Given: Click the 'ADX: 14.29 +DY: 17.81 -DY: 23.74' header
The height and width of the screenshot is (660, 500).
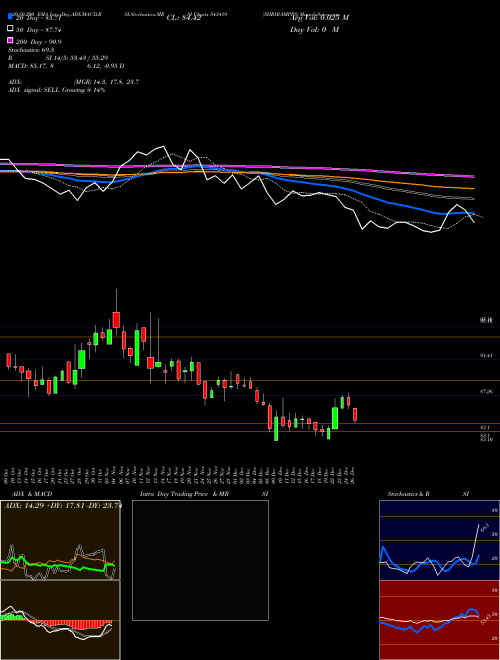Looking at the screenshot, I should tap(62, 505).
